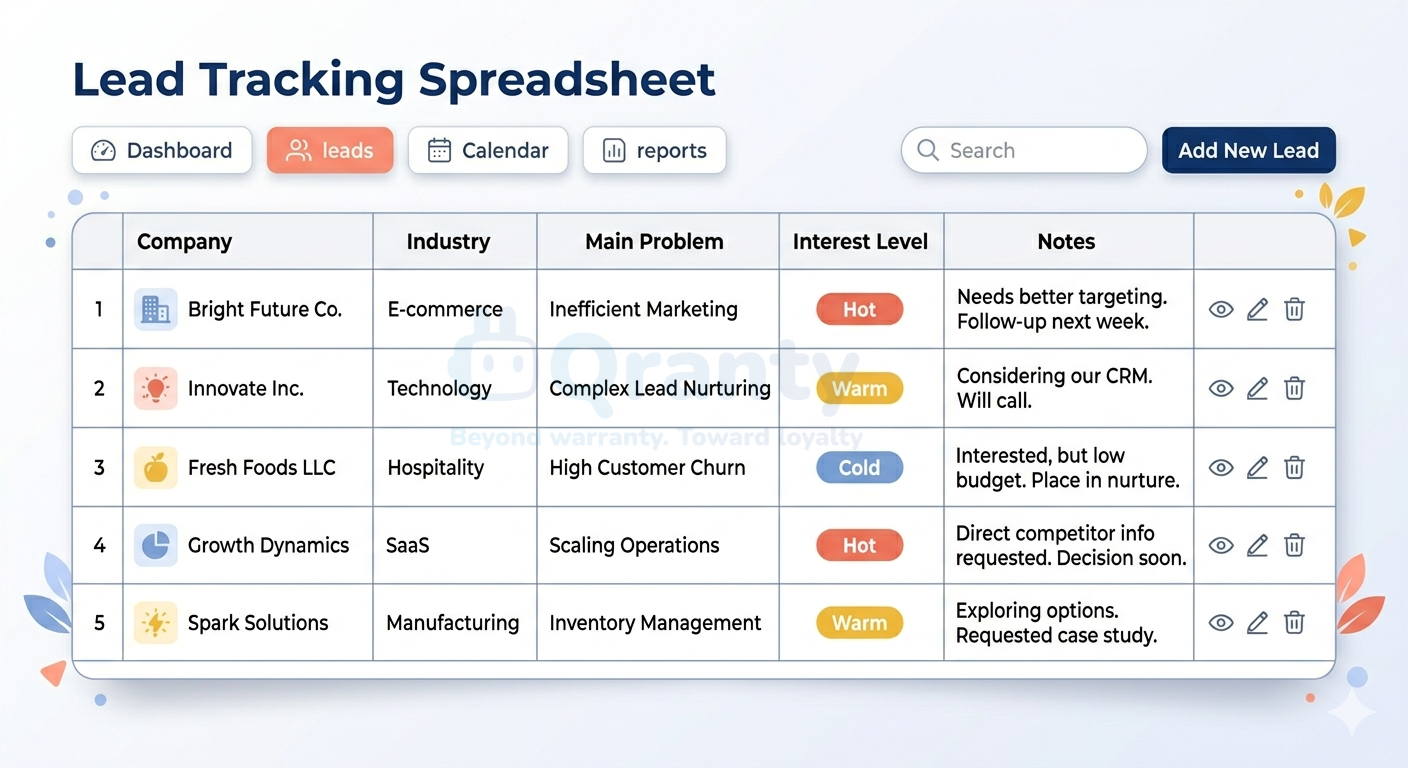Click the Cold interest badge for Fresh Foods
This screenshot has height=768, width=1408.
point(860,467)
